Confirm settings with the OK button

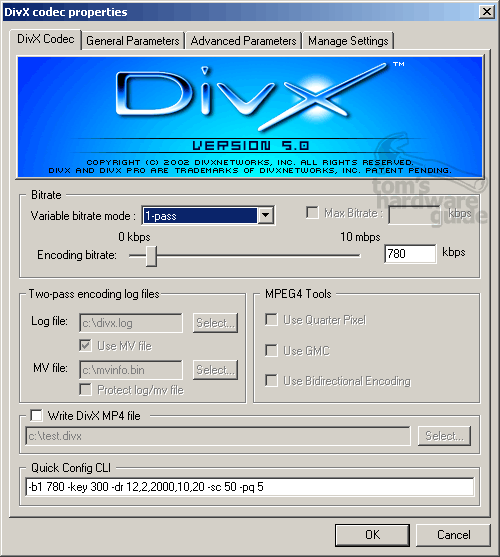click(x=372, y=535)
